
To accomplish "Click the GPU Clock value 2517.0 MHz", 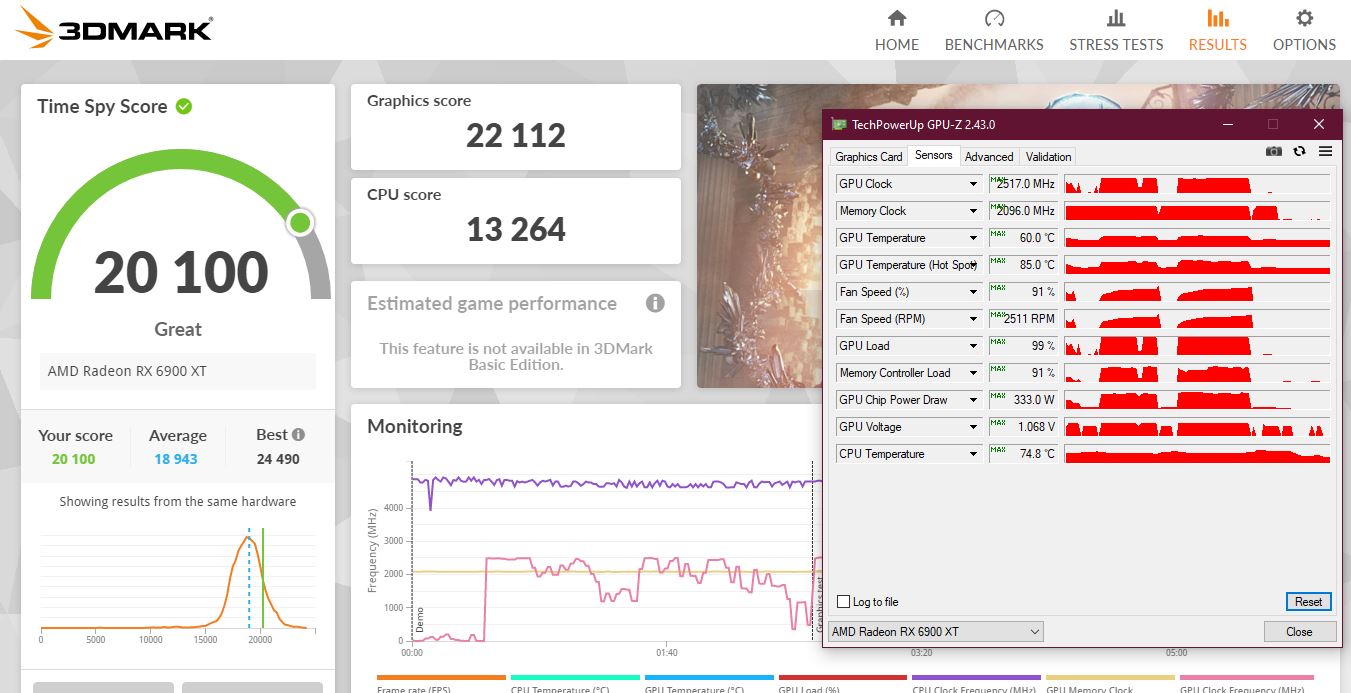I will [x=1022, y=184].
